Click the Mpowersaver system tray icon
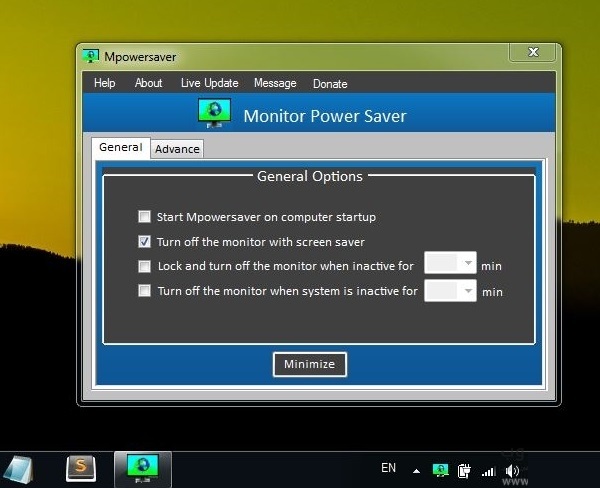 440,469
